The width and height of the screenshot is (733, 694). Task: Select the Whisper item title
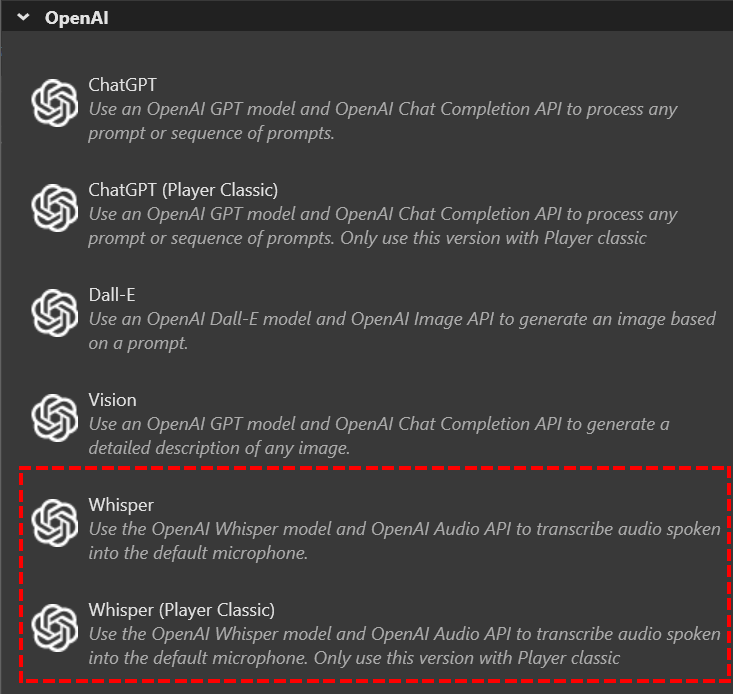pyautogui.click(x=121, y=505)
